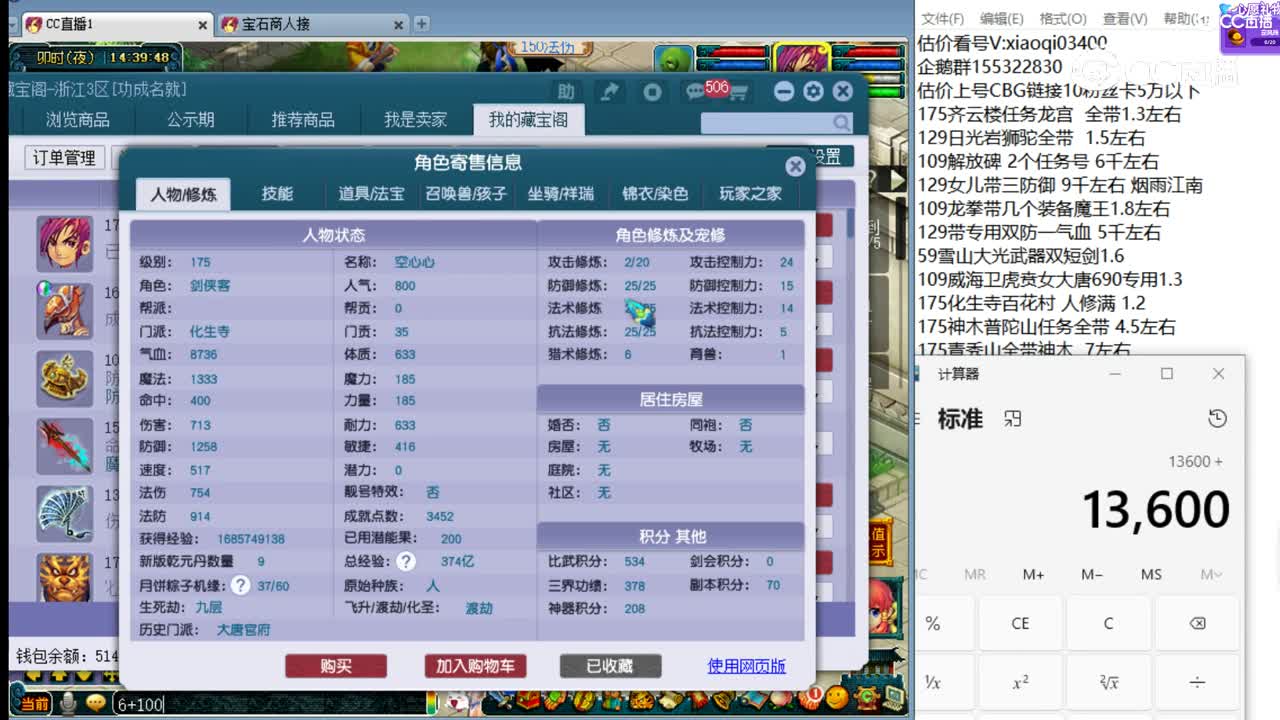Open Calculator history via the clock icon

(1217, 419)
